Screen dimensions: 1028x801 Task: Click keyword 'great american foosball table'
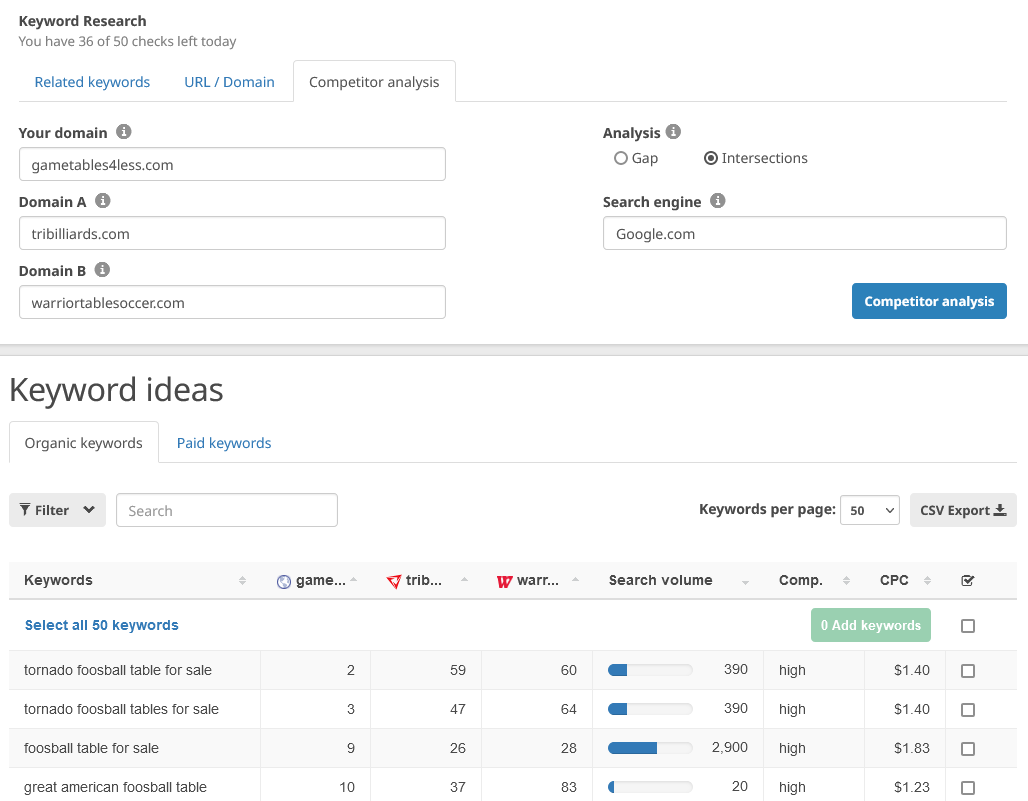[115, 787]
